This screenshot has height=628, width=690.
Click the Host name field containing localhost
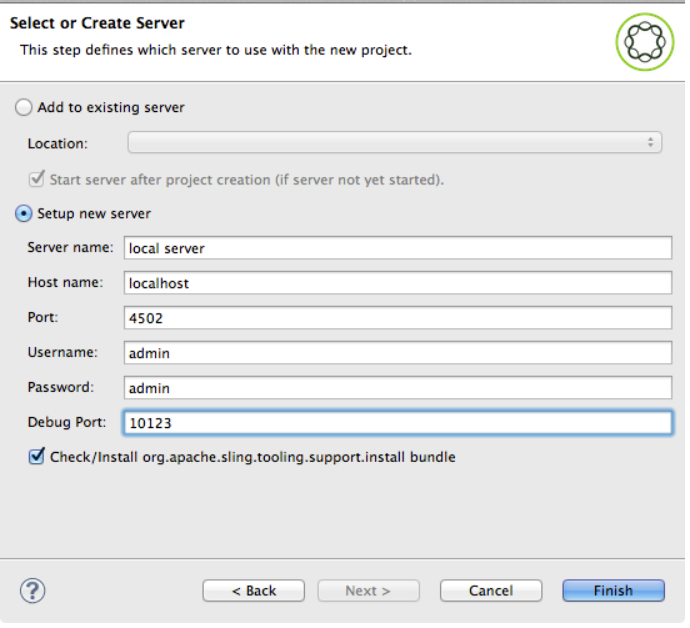398,283
